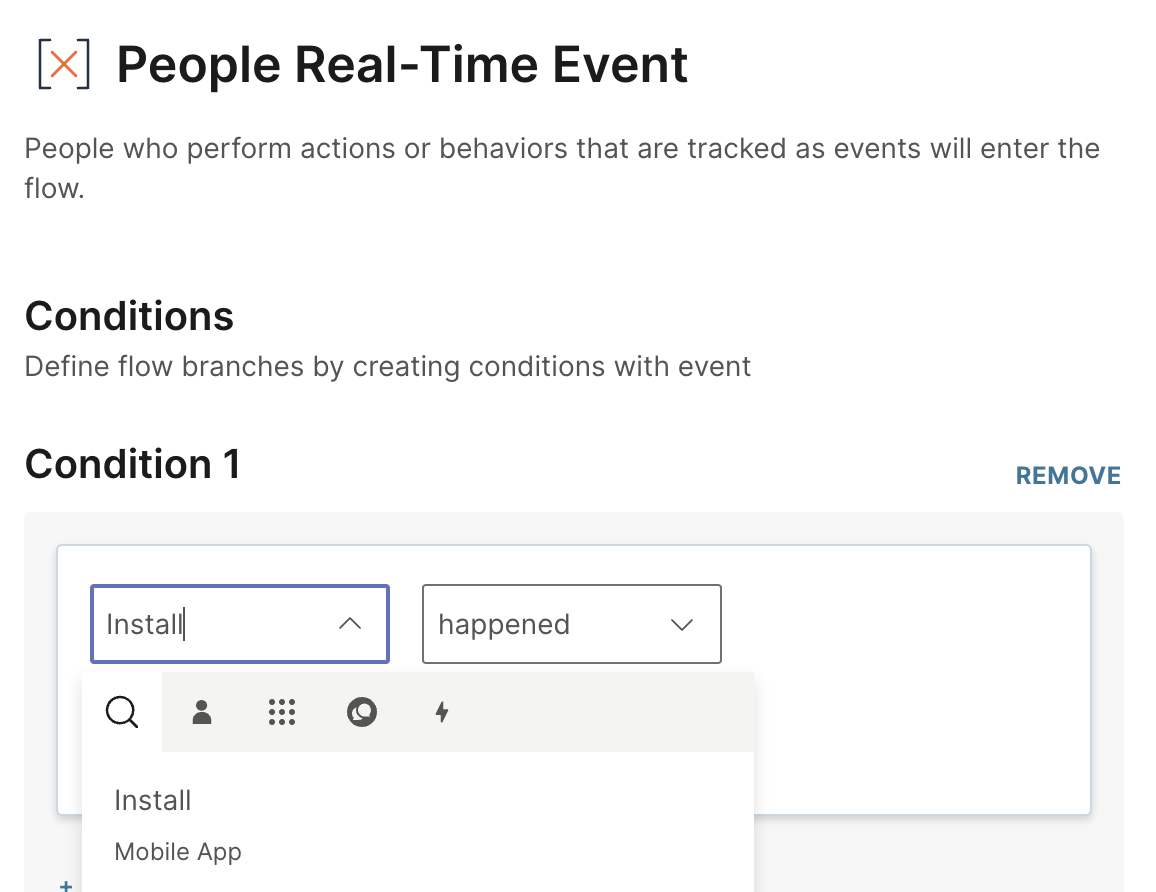Expand the 'happened' dropdown chevron

tap(682, 624)
